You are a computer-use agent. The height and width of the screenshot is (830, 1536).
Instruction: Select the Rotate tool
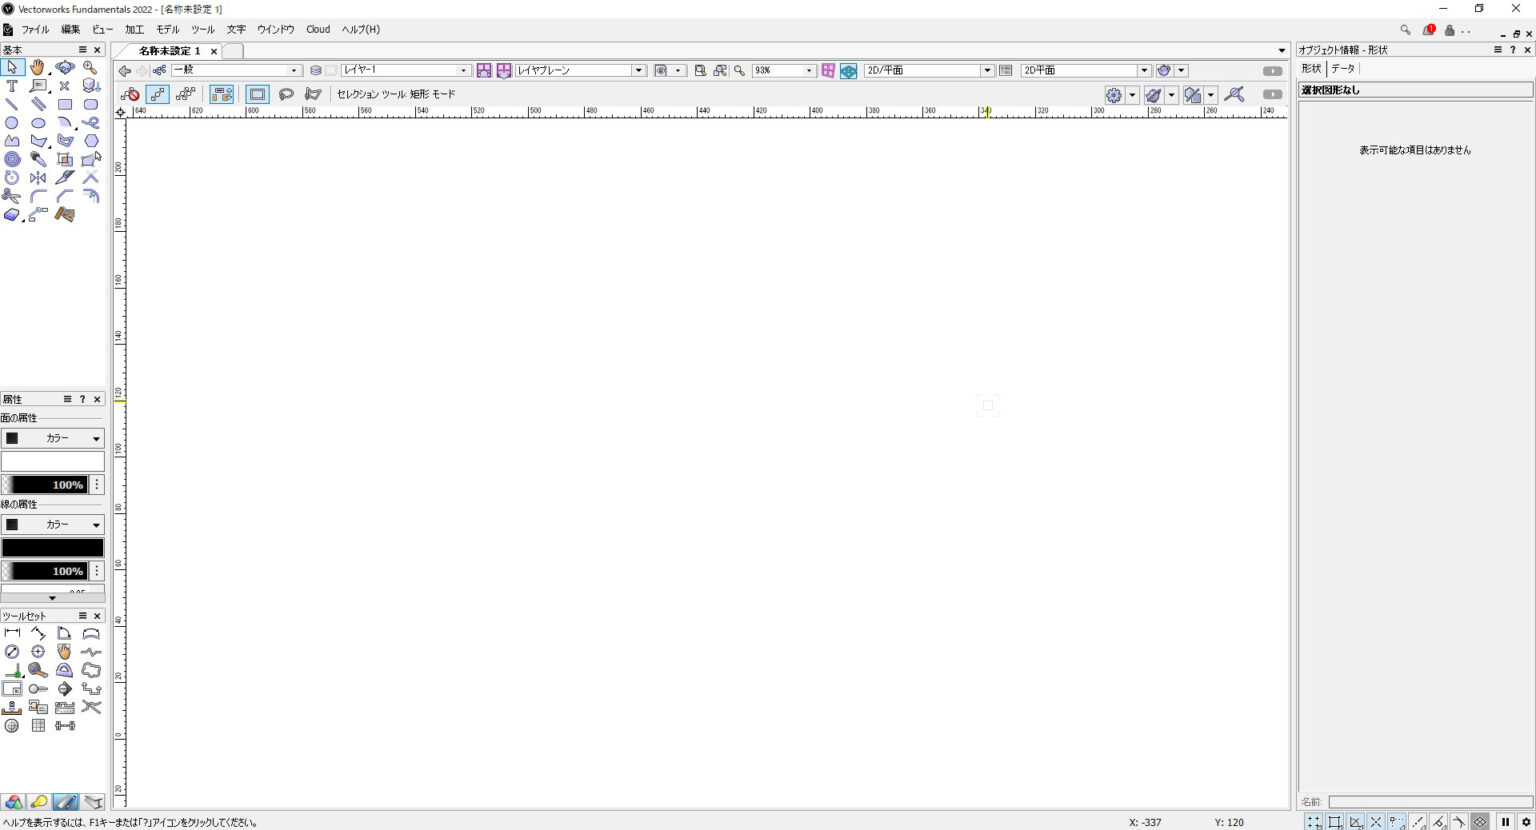click(12, 177)
